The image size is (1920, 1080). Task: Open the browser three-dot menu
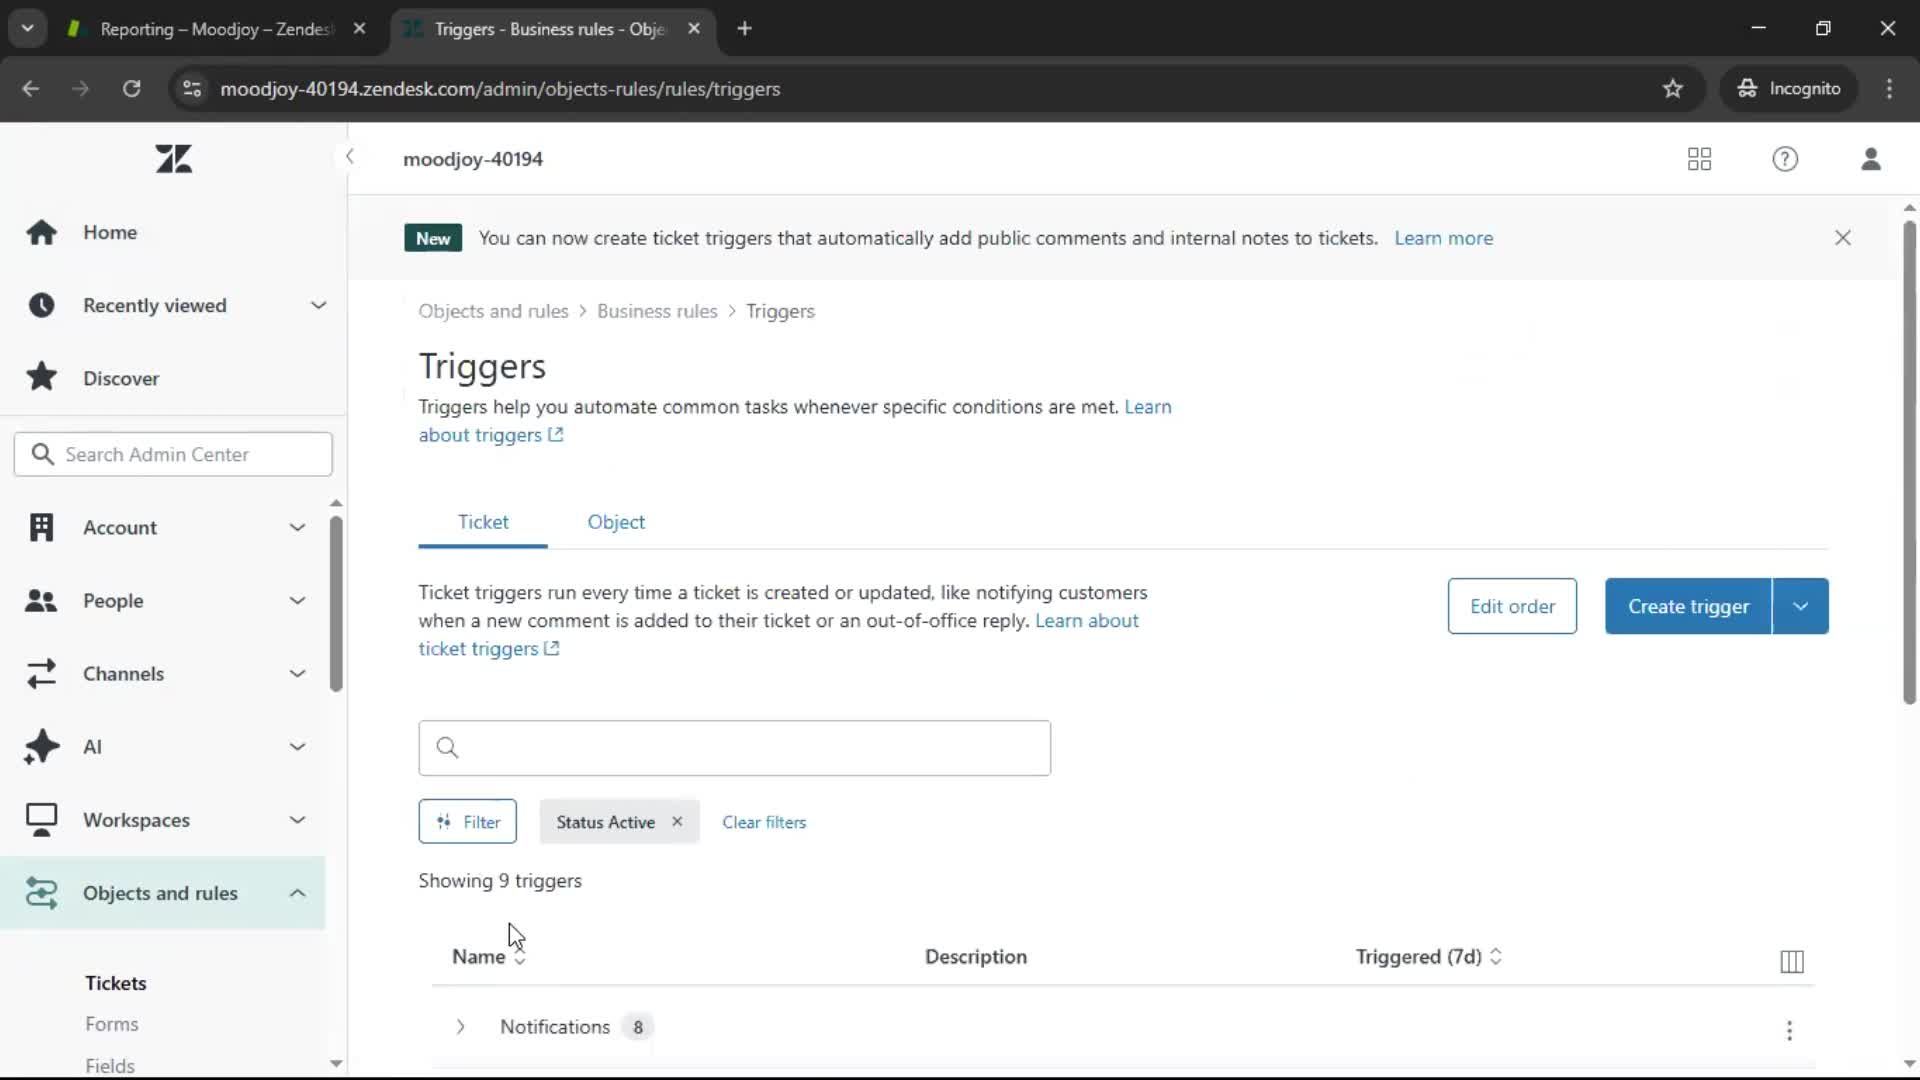pyautogui.click(x=1889, y=89)
